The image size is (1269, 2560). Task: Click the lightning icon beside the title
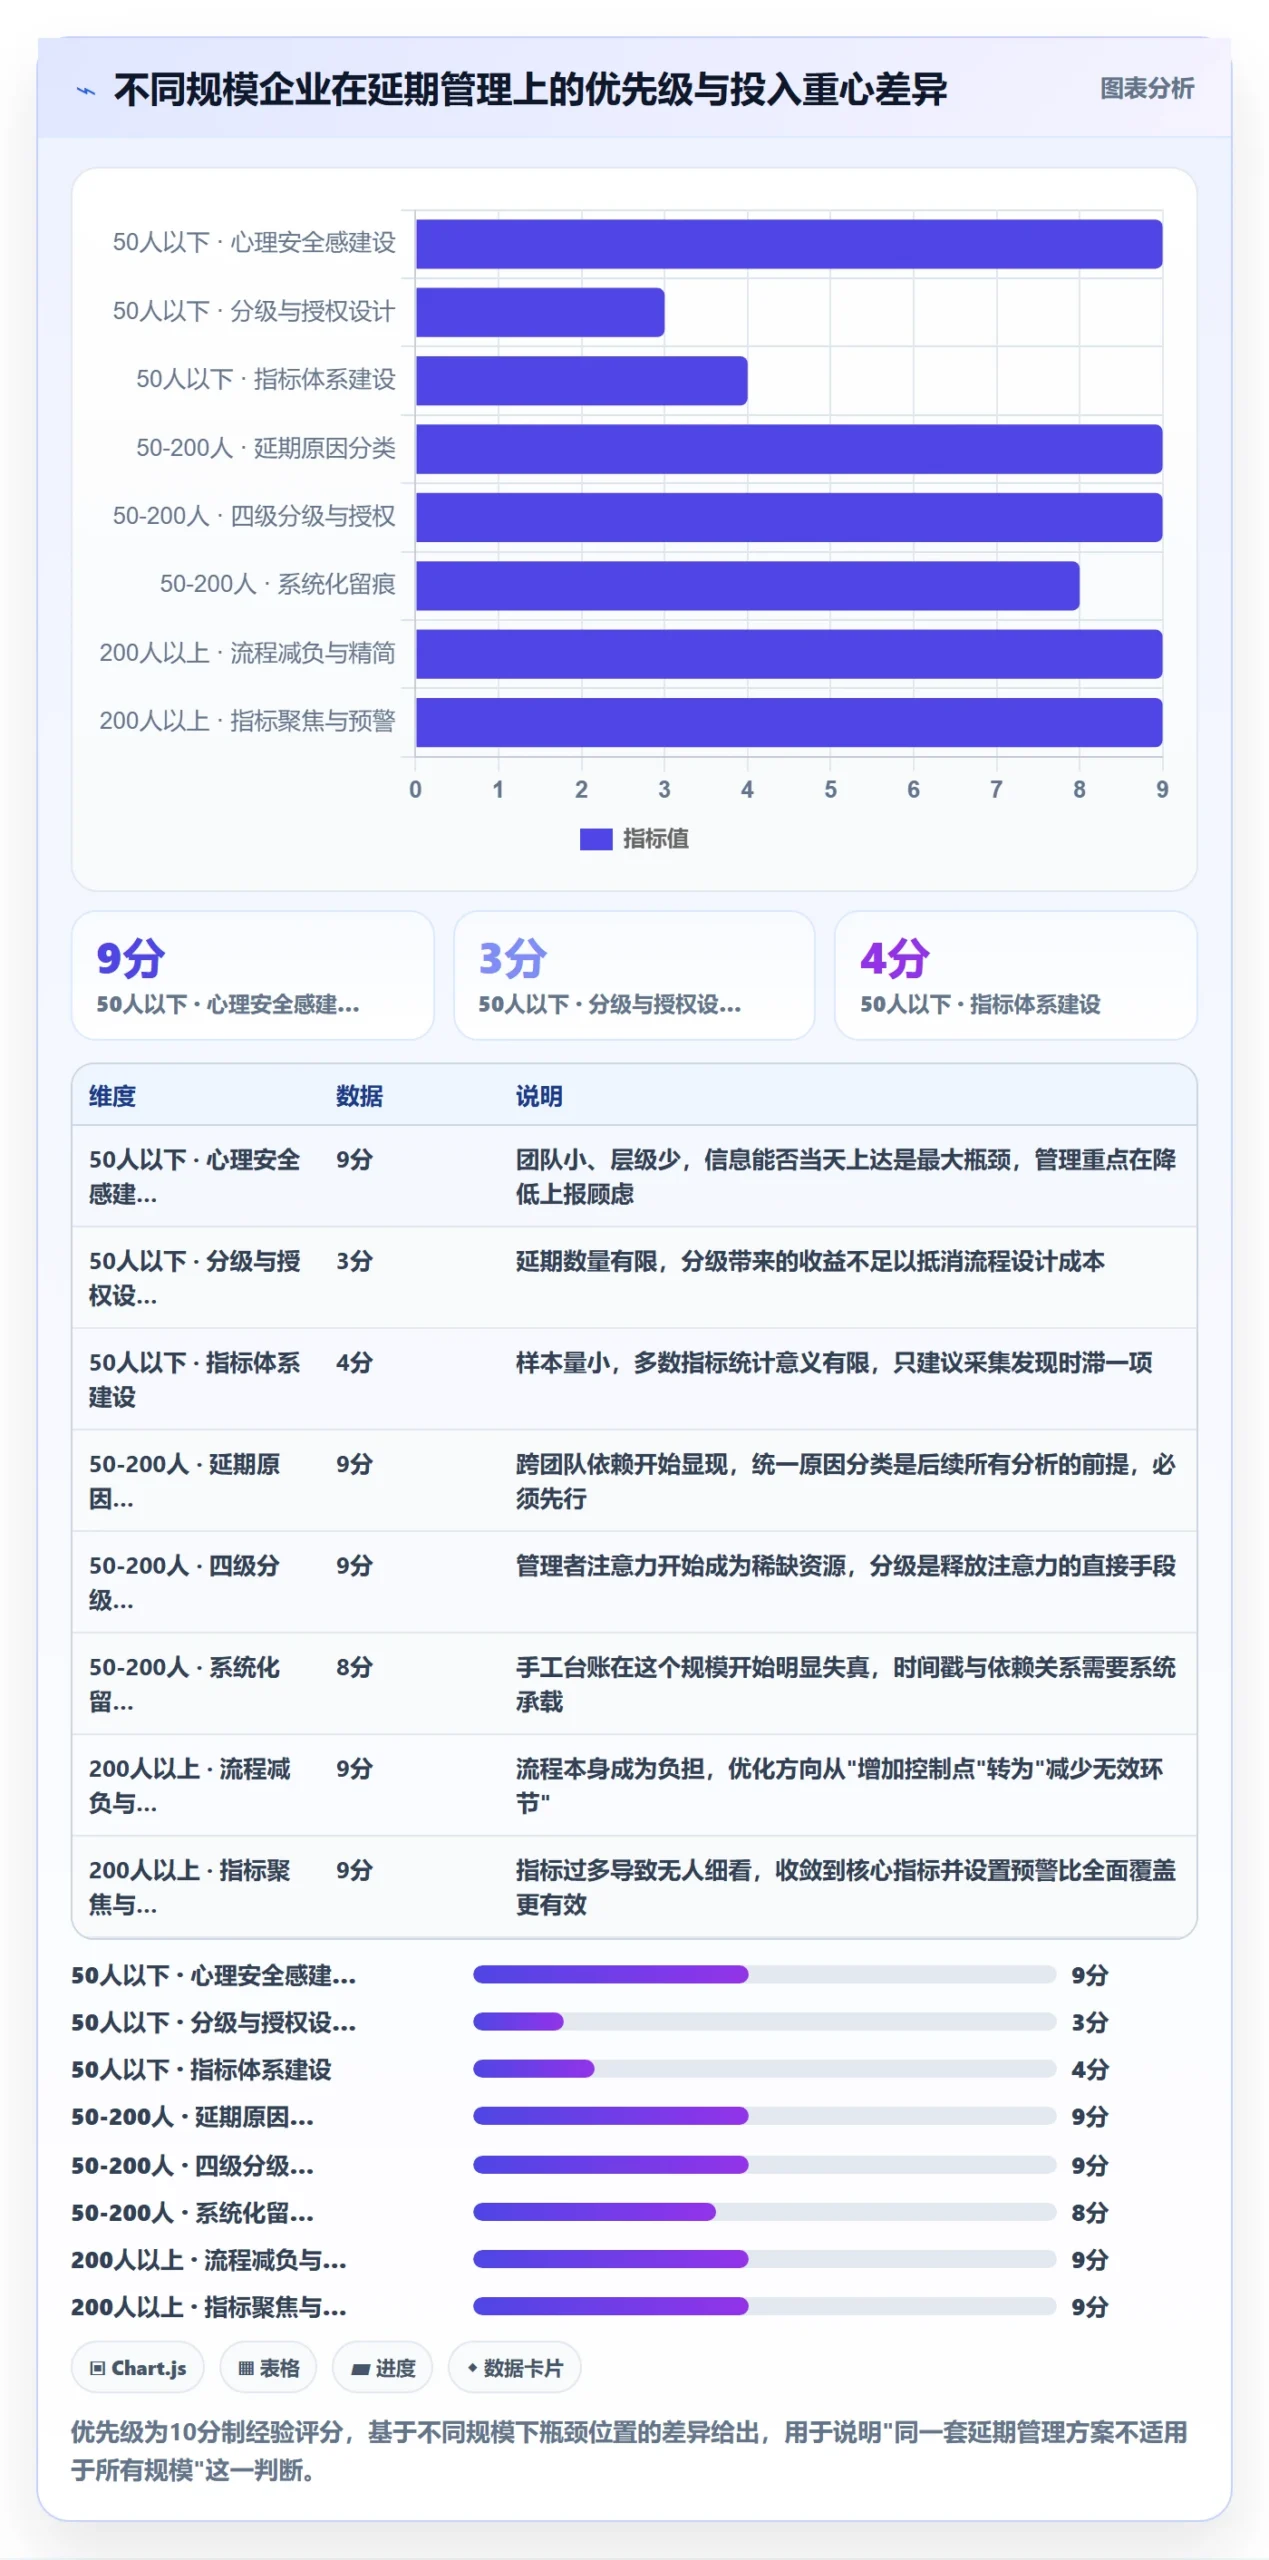[87, 91]
